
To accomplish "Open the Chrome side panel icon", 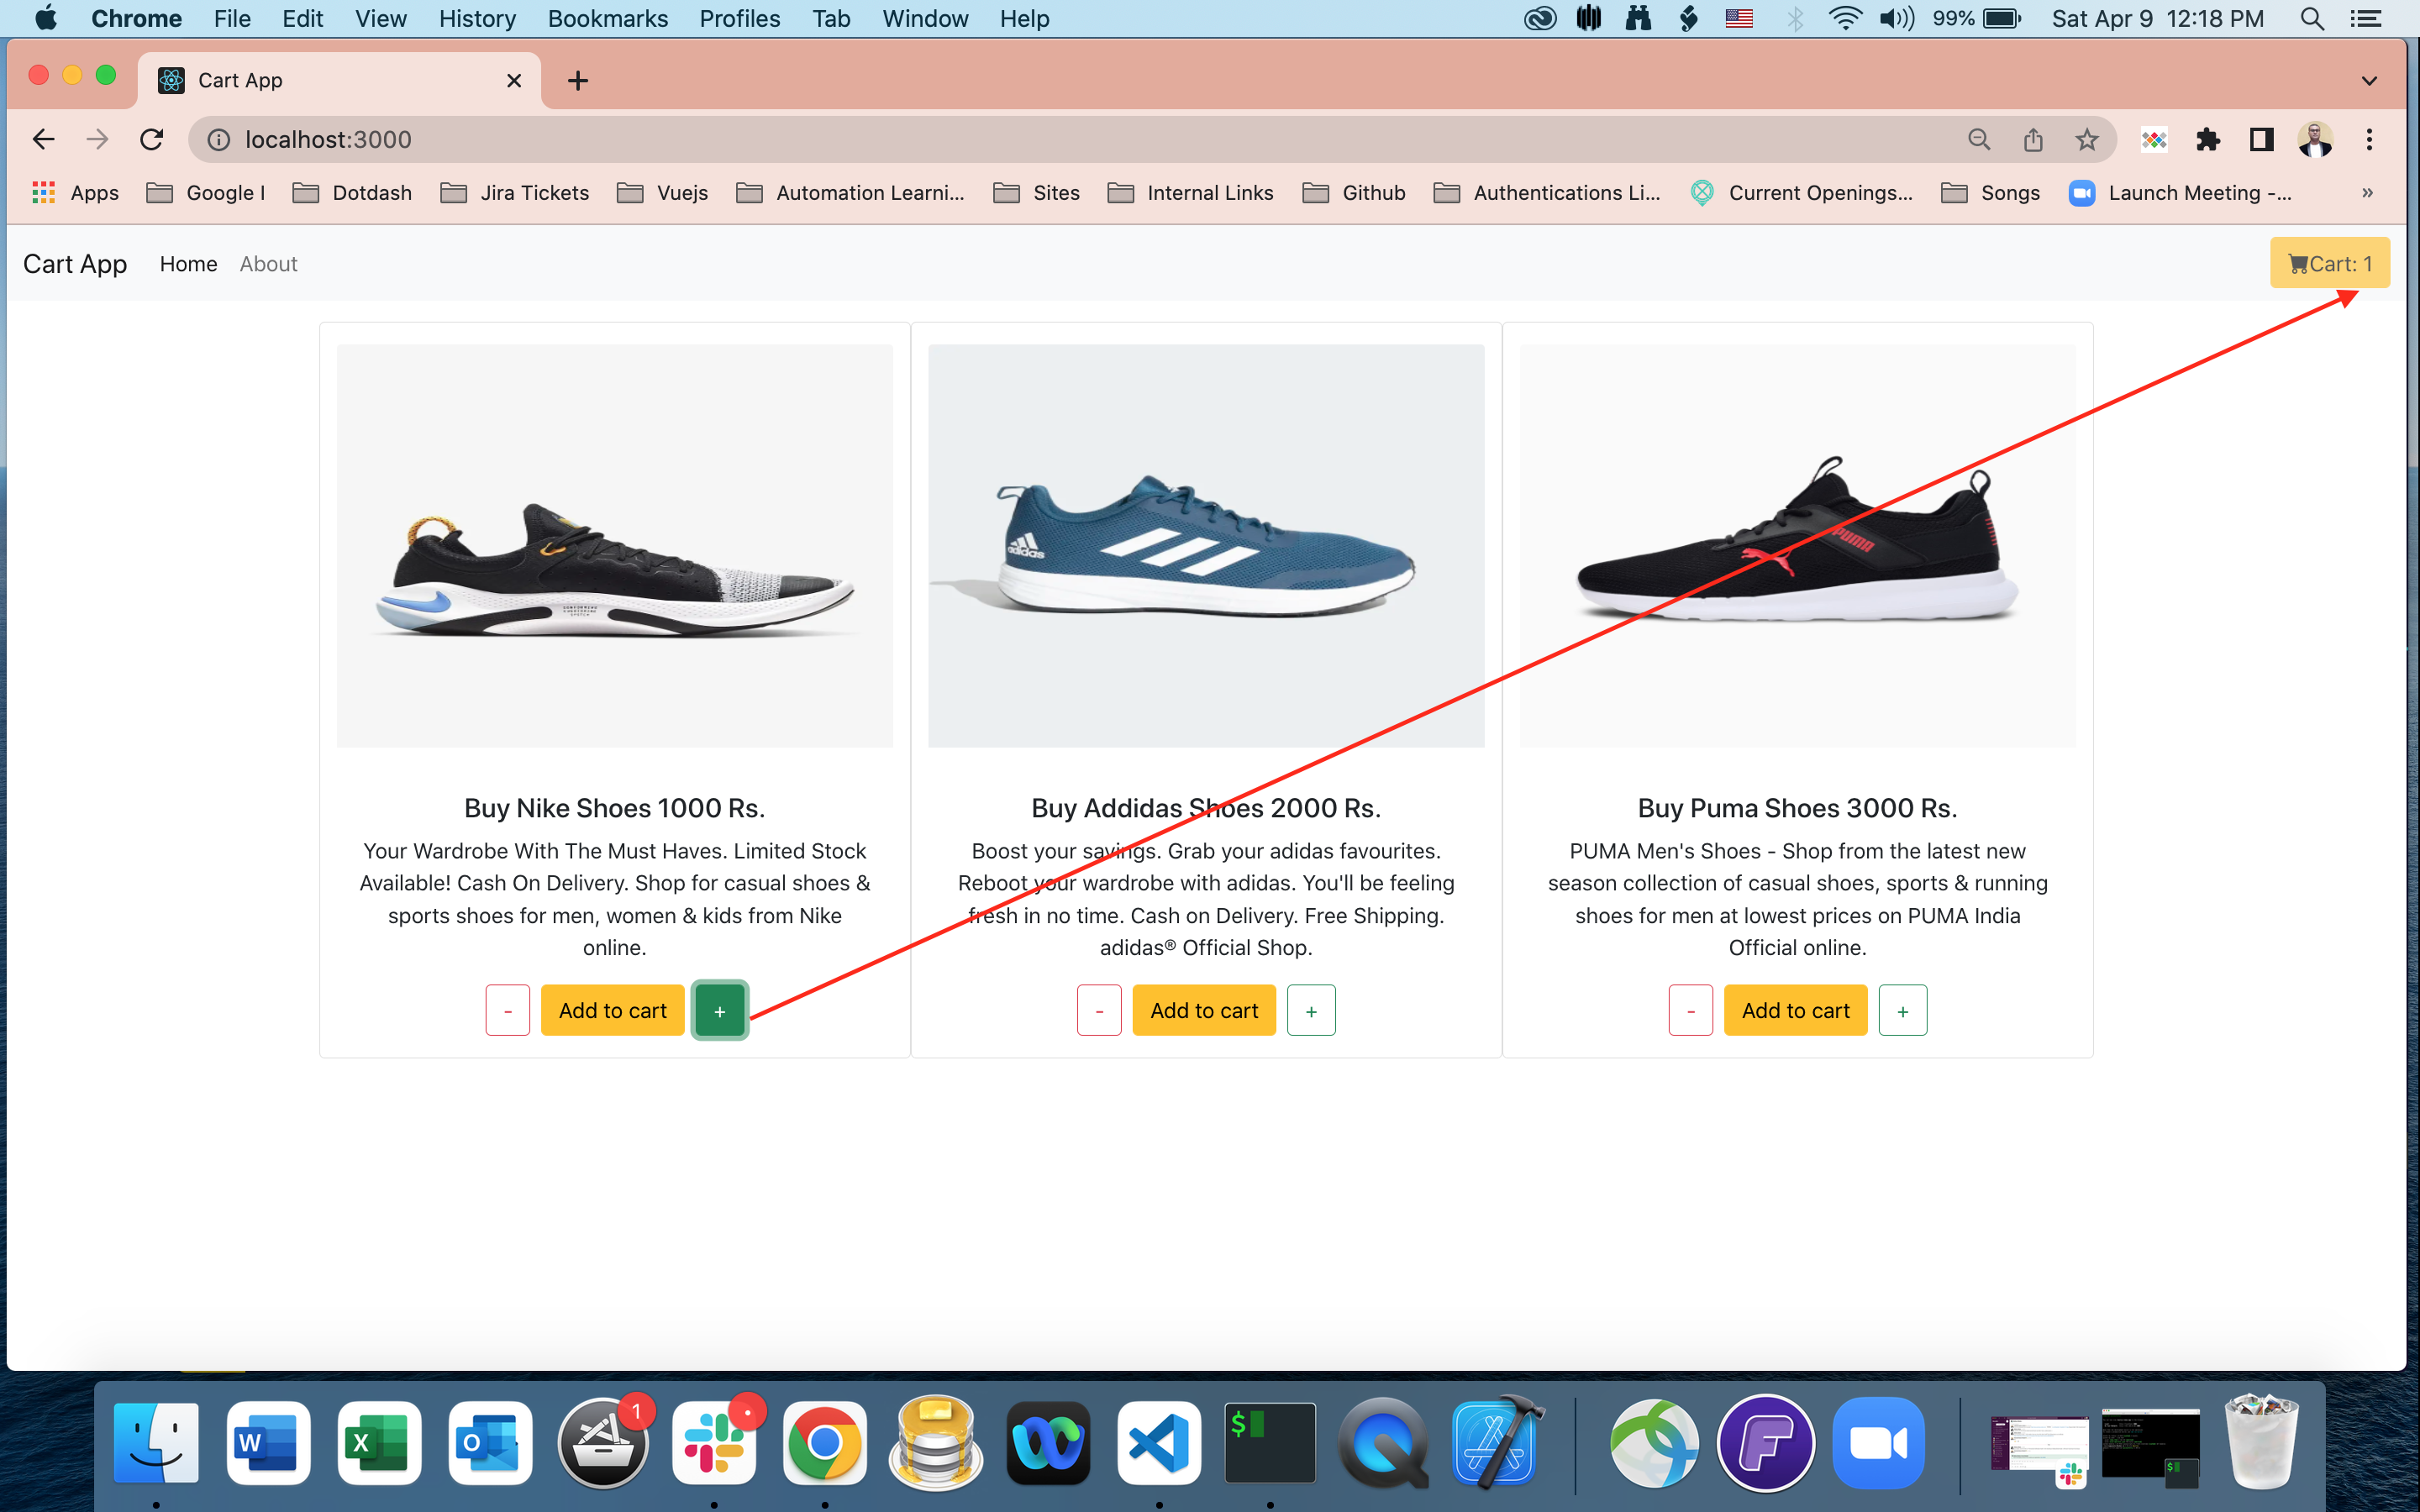I will 2261,140.
